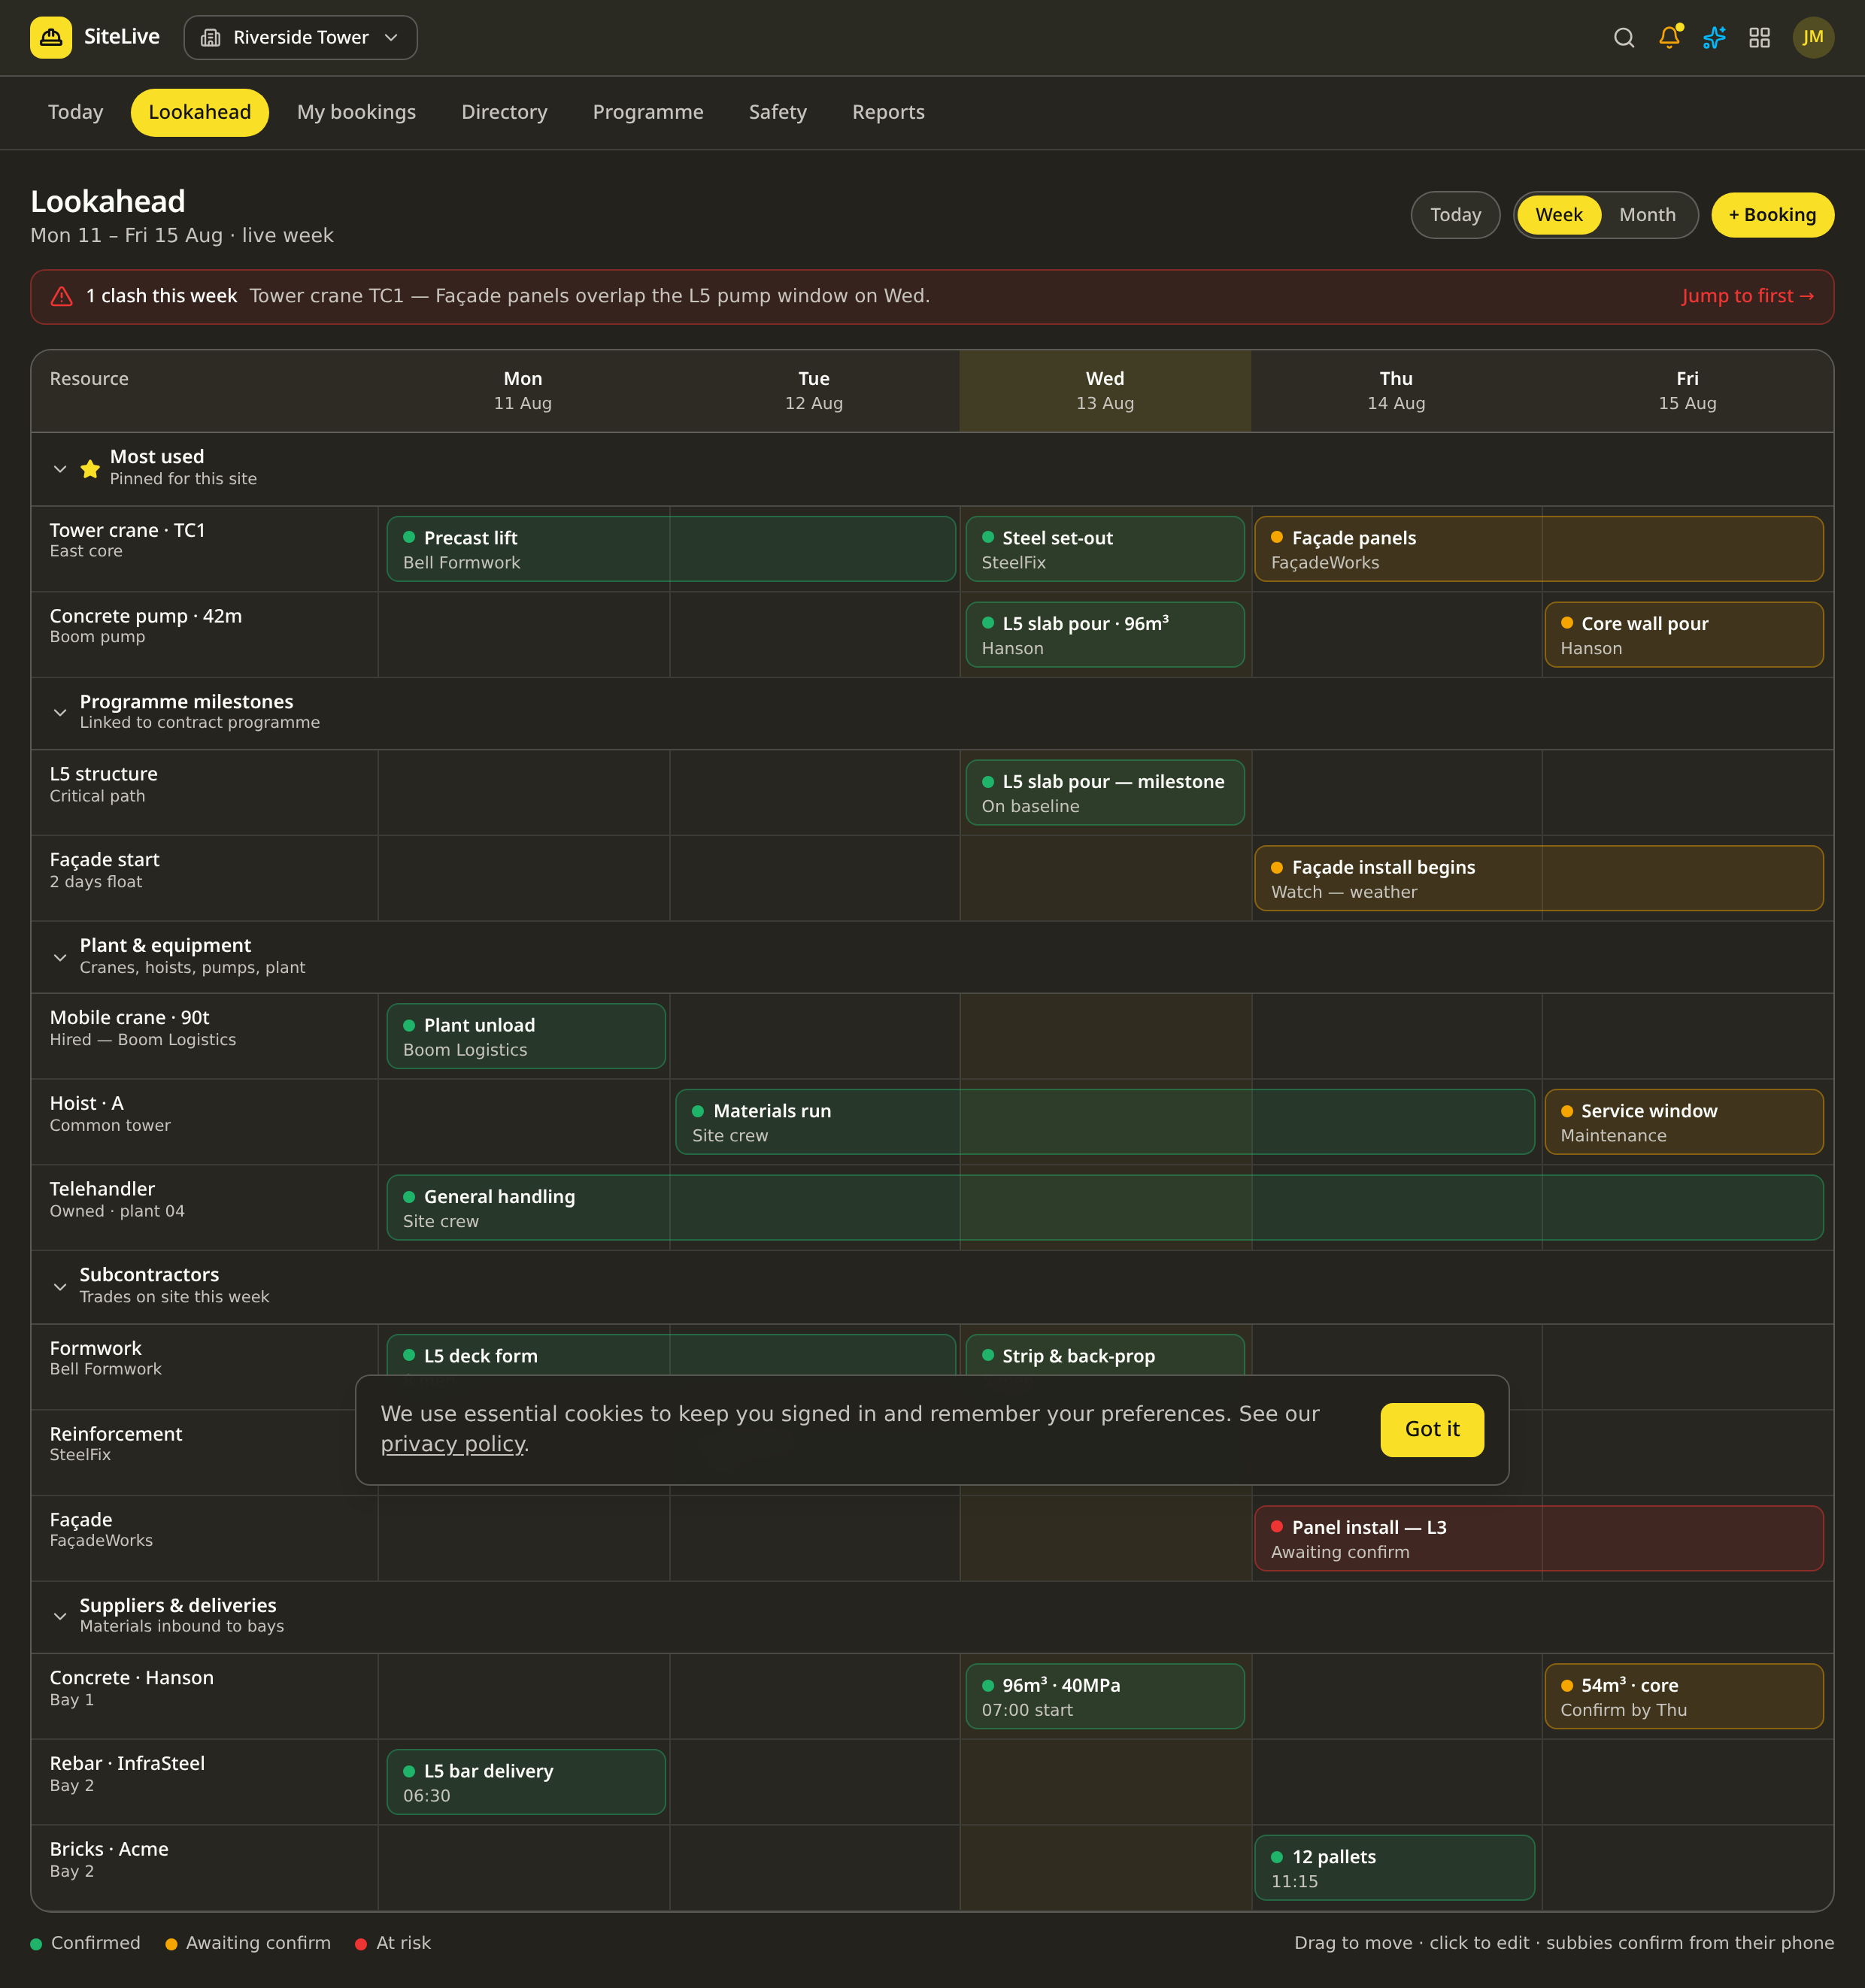Open the L5 bar delivery card
Image resolution: width=1865 pixels, height=1988 pixels.
[526, 1781]
